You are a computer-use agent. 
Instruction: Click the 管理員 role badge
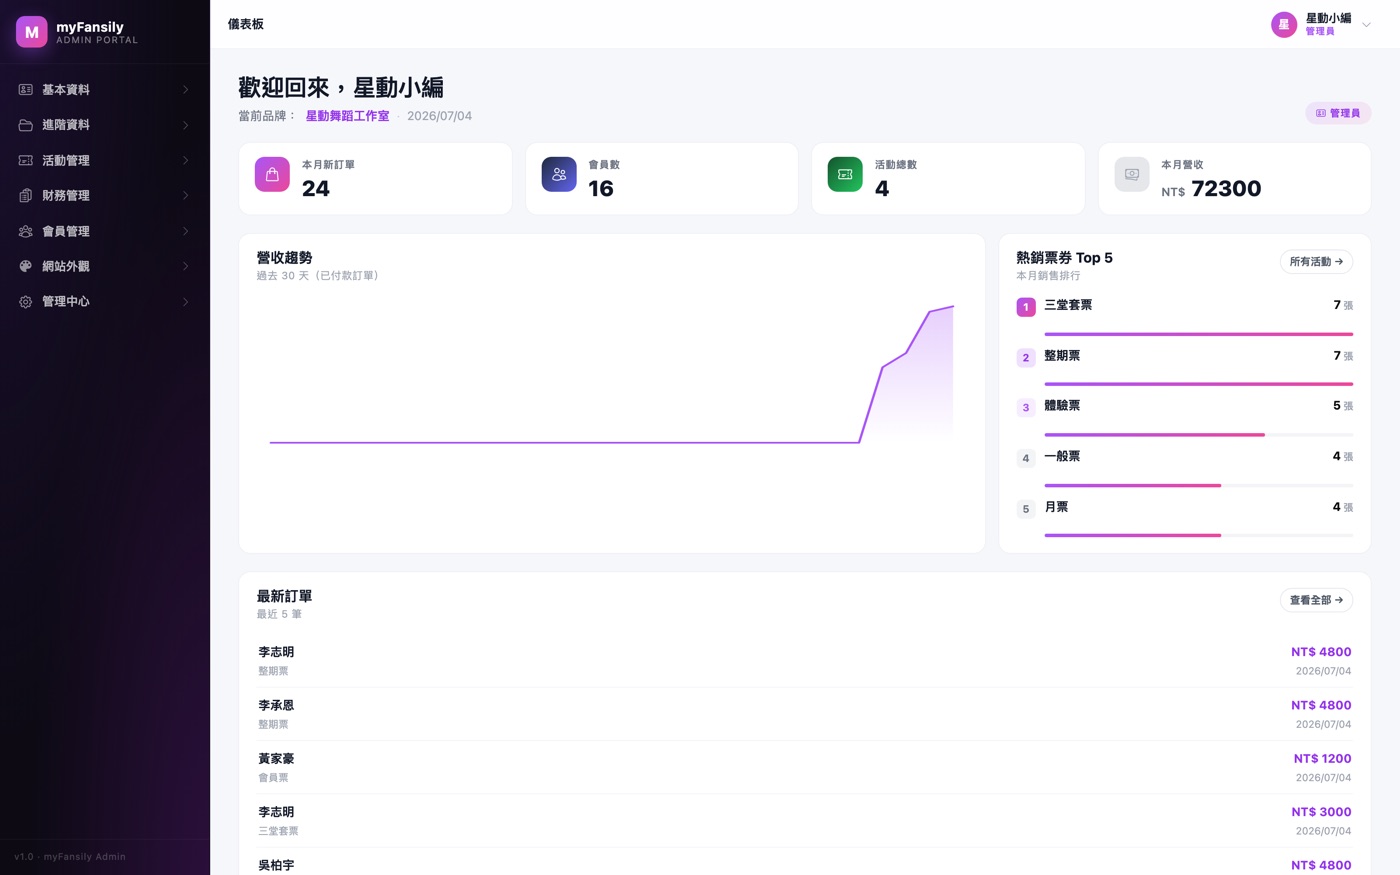coord(1338,113)
